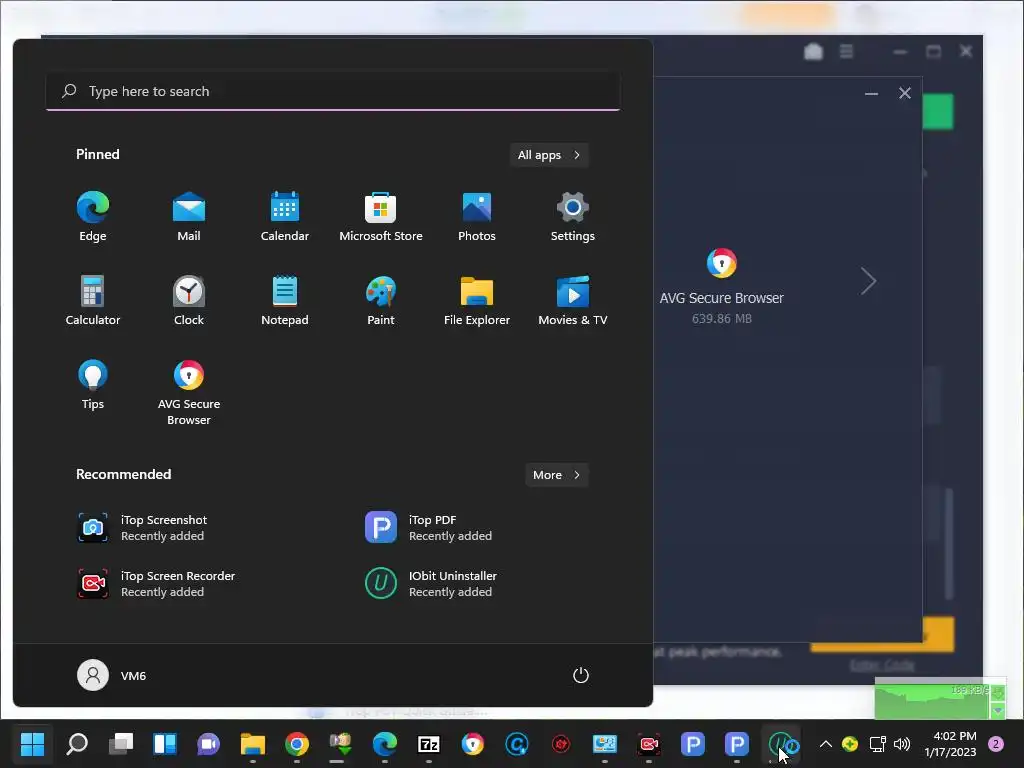This screenshot has height=768, width=1024.
Task: Open the volume control in the system tray
Action: click(x=902, y=744)
